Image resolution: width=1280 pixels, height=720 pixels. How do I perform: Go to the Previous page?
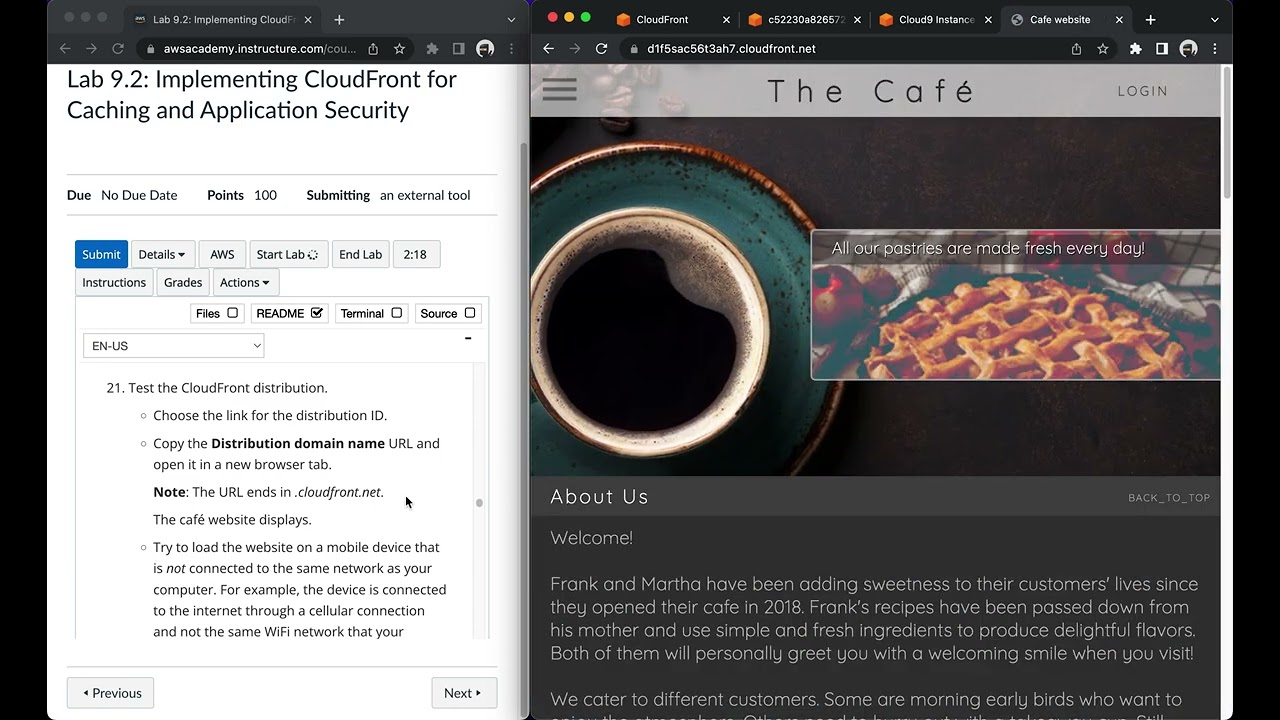coord(111,693)
